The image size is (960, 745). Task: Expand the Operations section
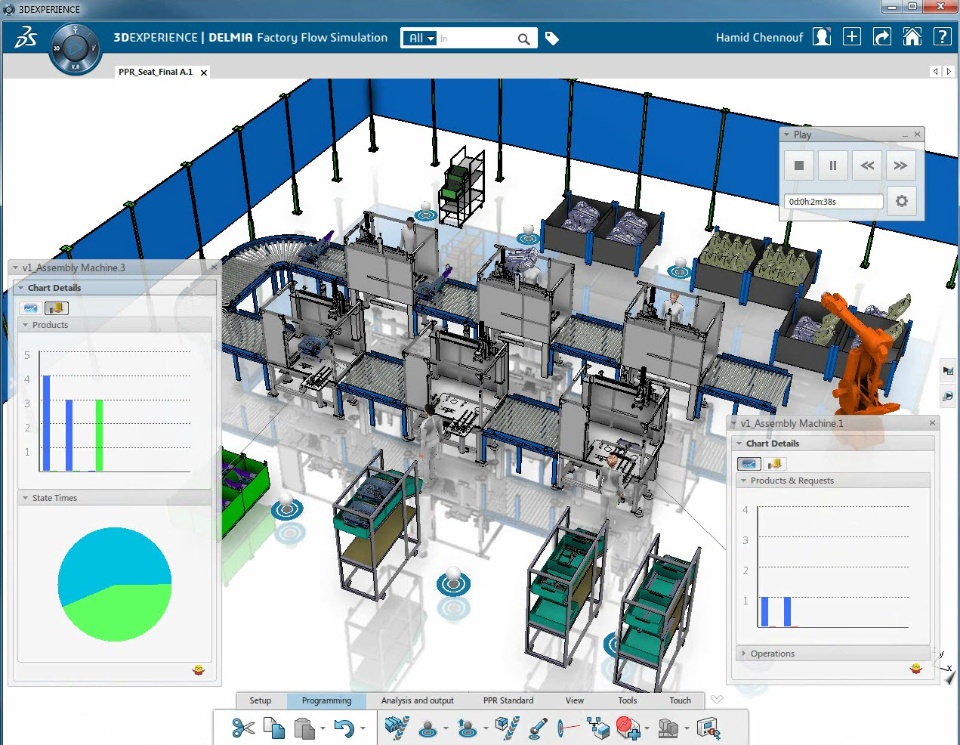click(x=743, y=653)
